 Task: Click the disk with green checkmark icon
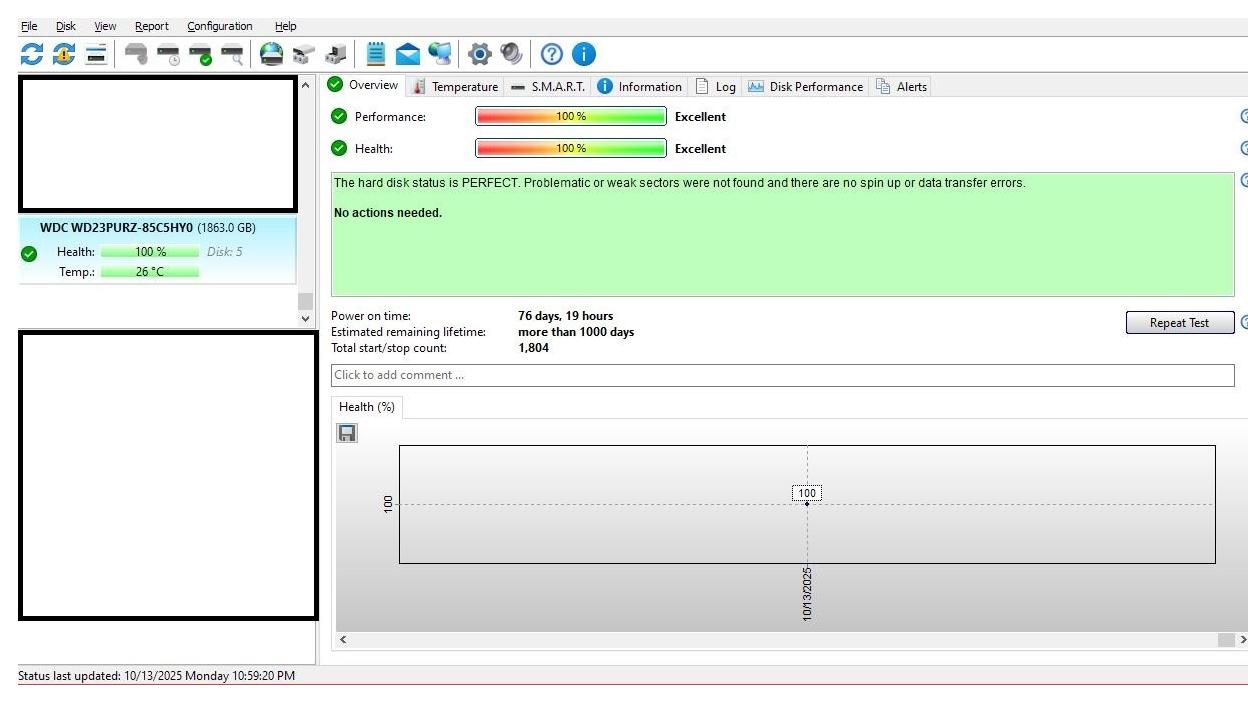200,54
